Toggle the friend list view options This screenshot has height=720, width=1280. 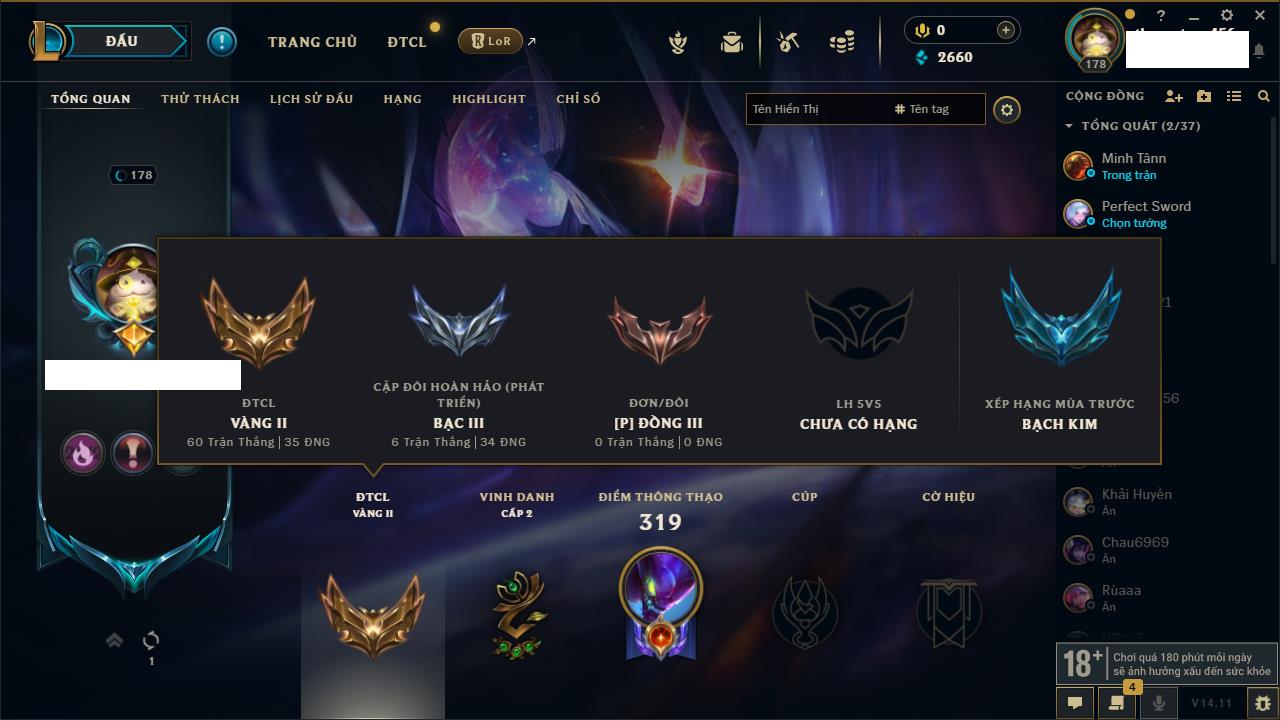tap(1234, 96)
